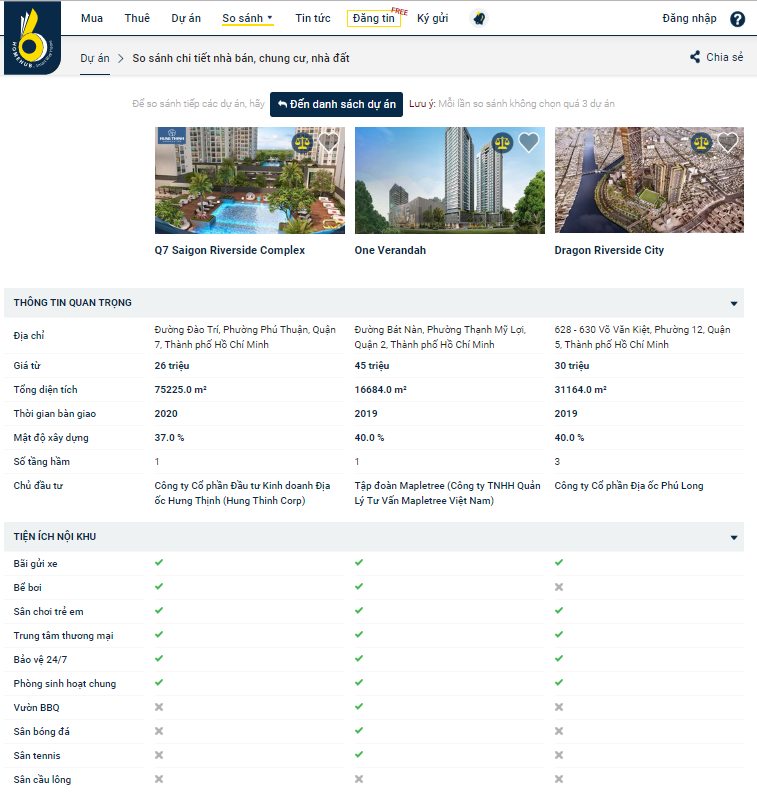The image size is (757, 798).
Task: Click Q7 Saigon's check for Phòng sinh hoạt chung
Action: 159,682
